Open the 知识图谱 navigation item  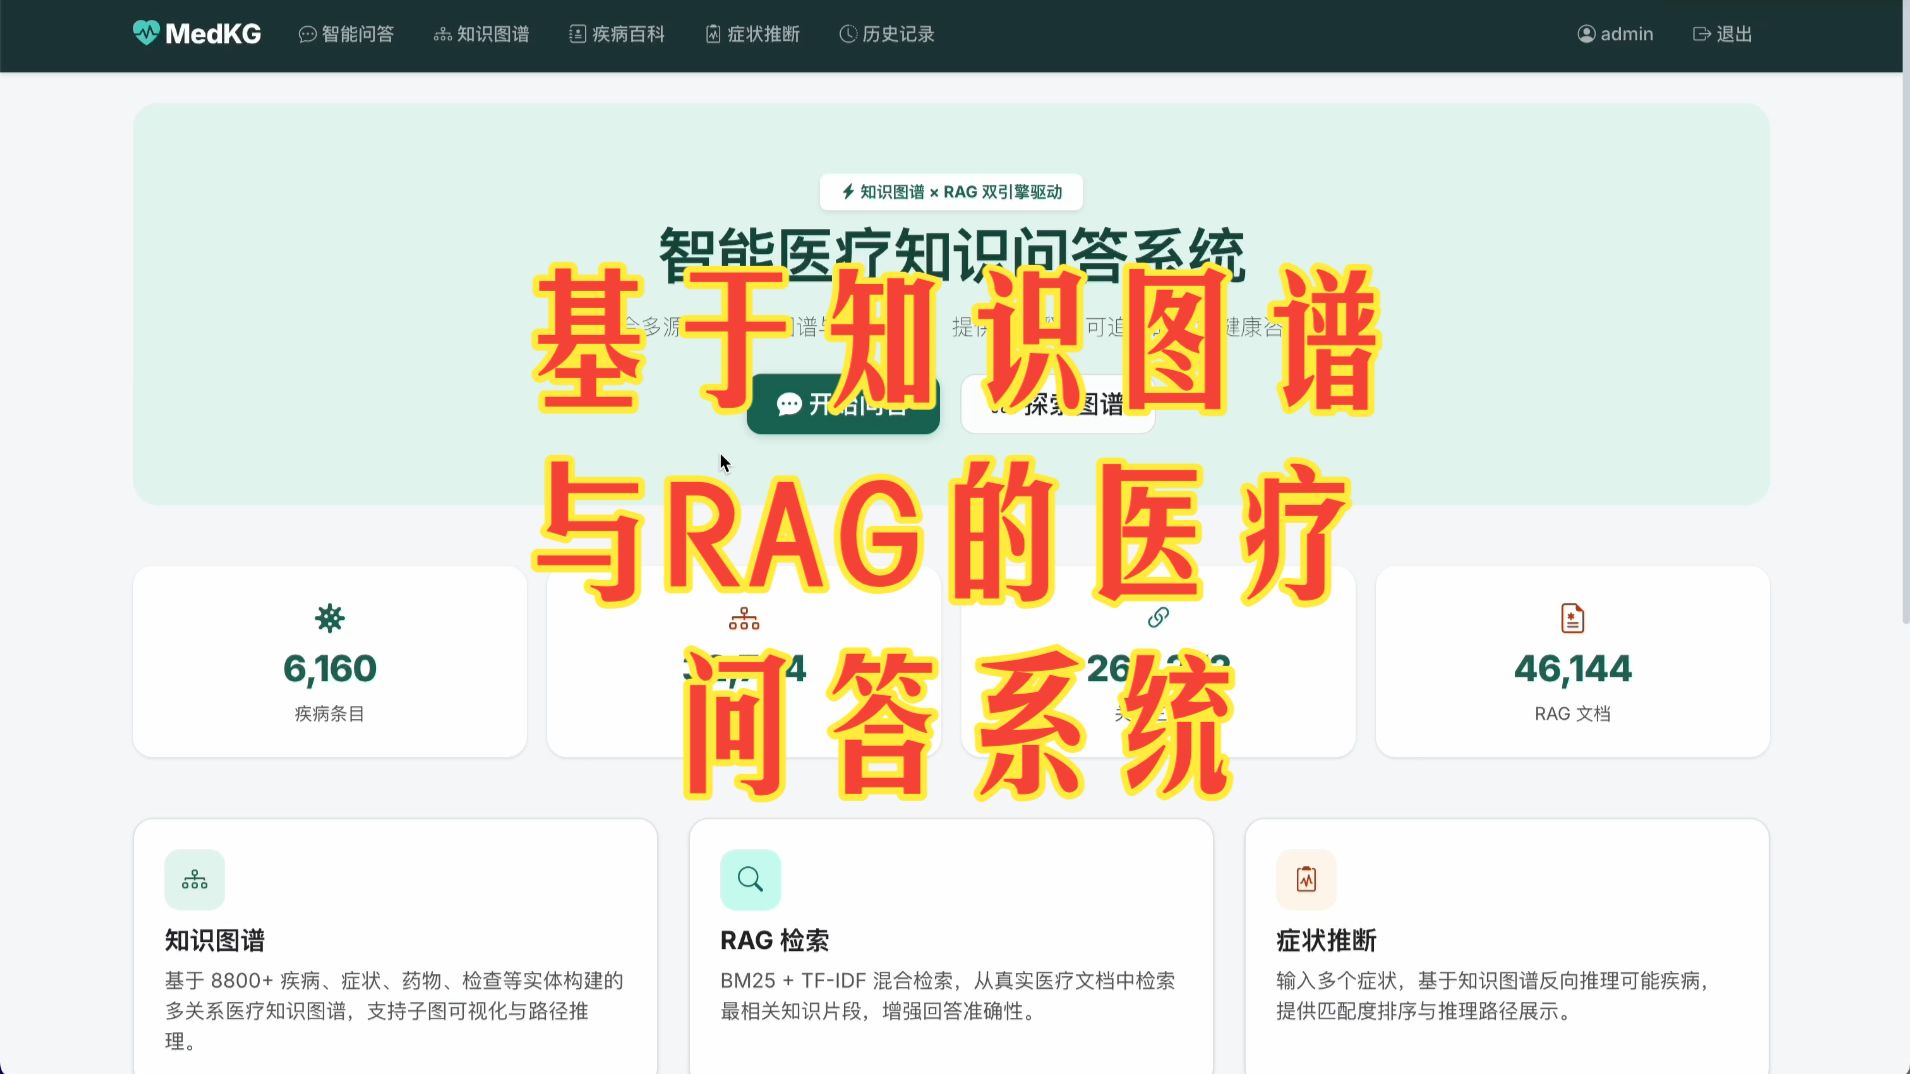[x=481, y=34]
